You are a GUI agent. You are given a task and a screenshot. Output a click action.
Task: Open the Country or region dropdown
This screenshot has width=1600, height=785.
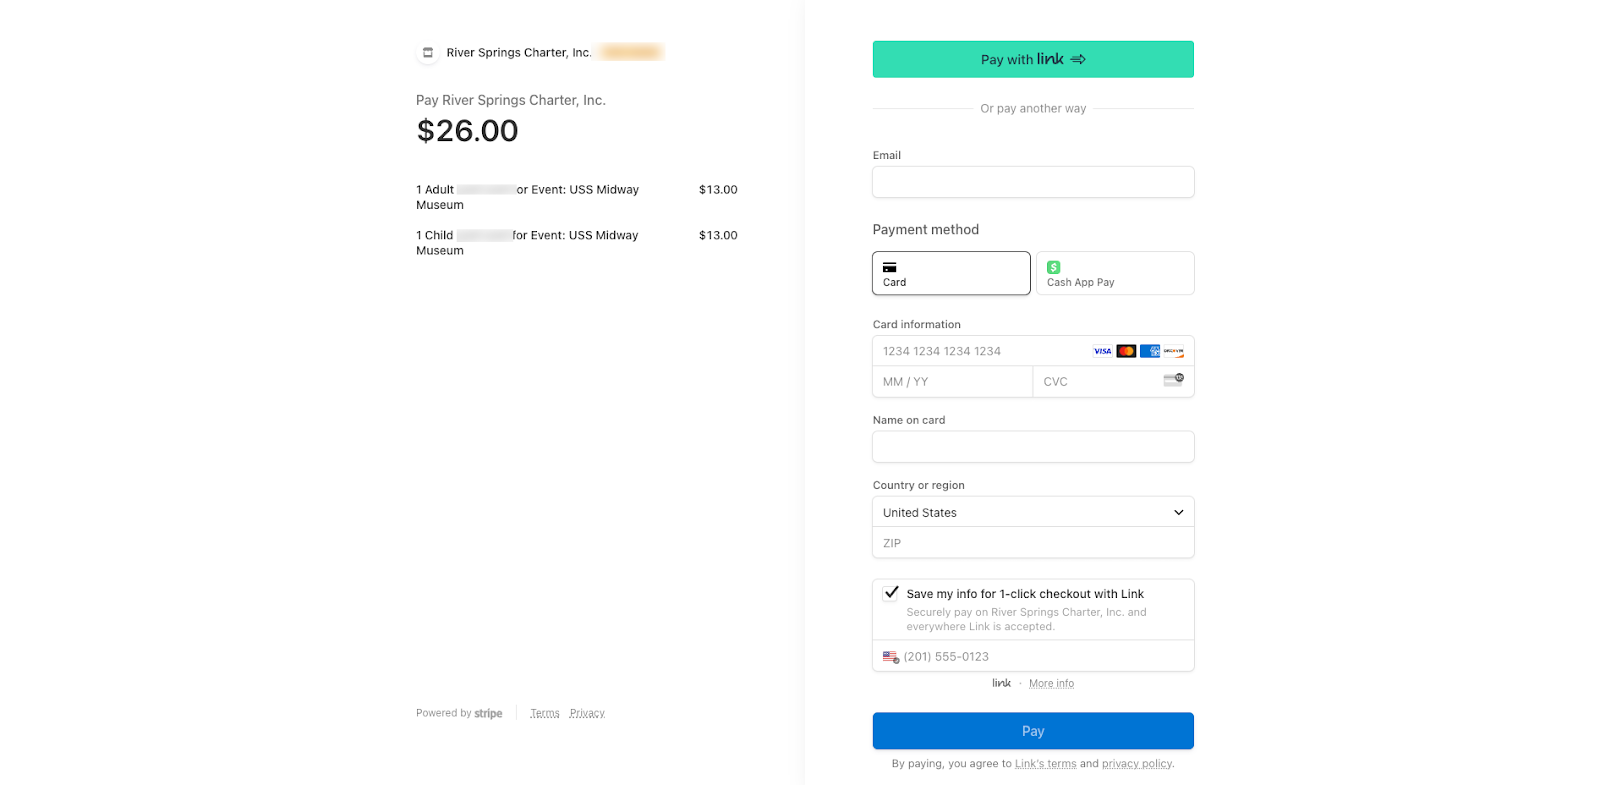click(x=1033, y=512)
